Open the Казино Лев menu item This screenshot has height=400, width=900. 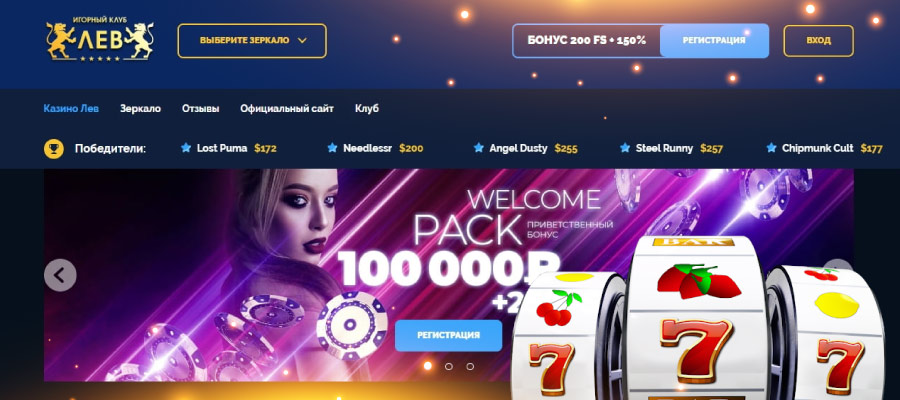[71, 108]
